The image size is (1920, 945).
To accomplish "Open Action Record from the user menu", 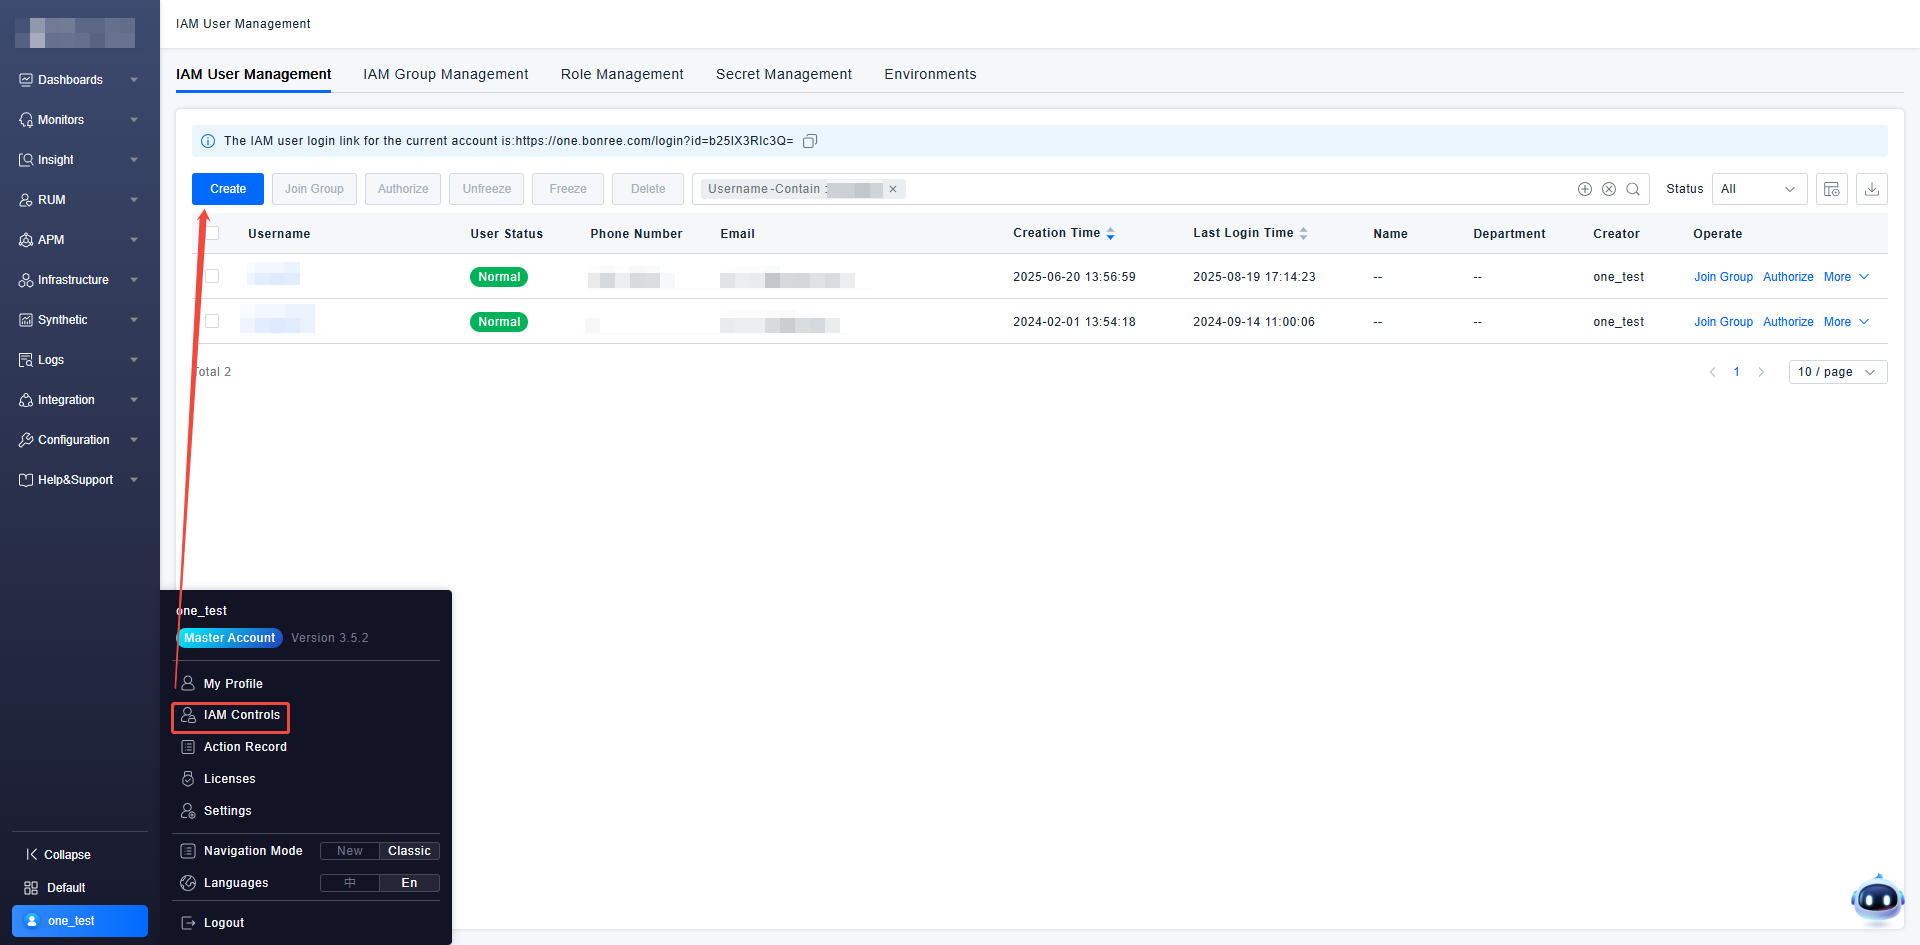I will tap(245, 747).
